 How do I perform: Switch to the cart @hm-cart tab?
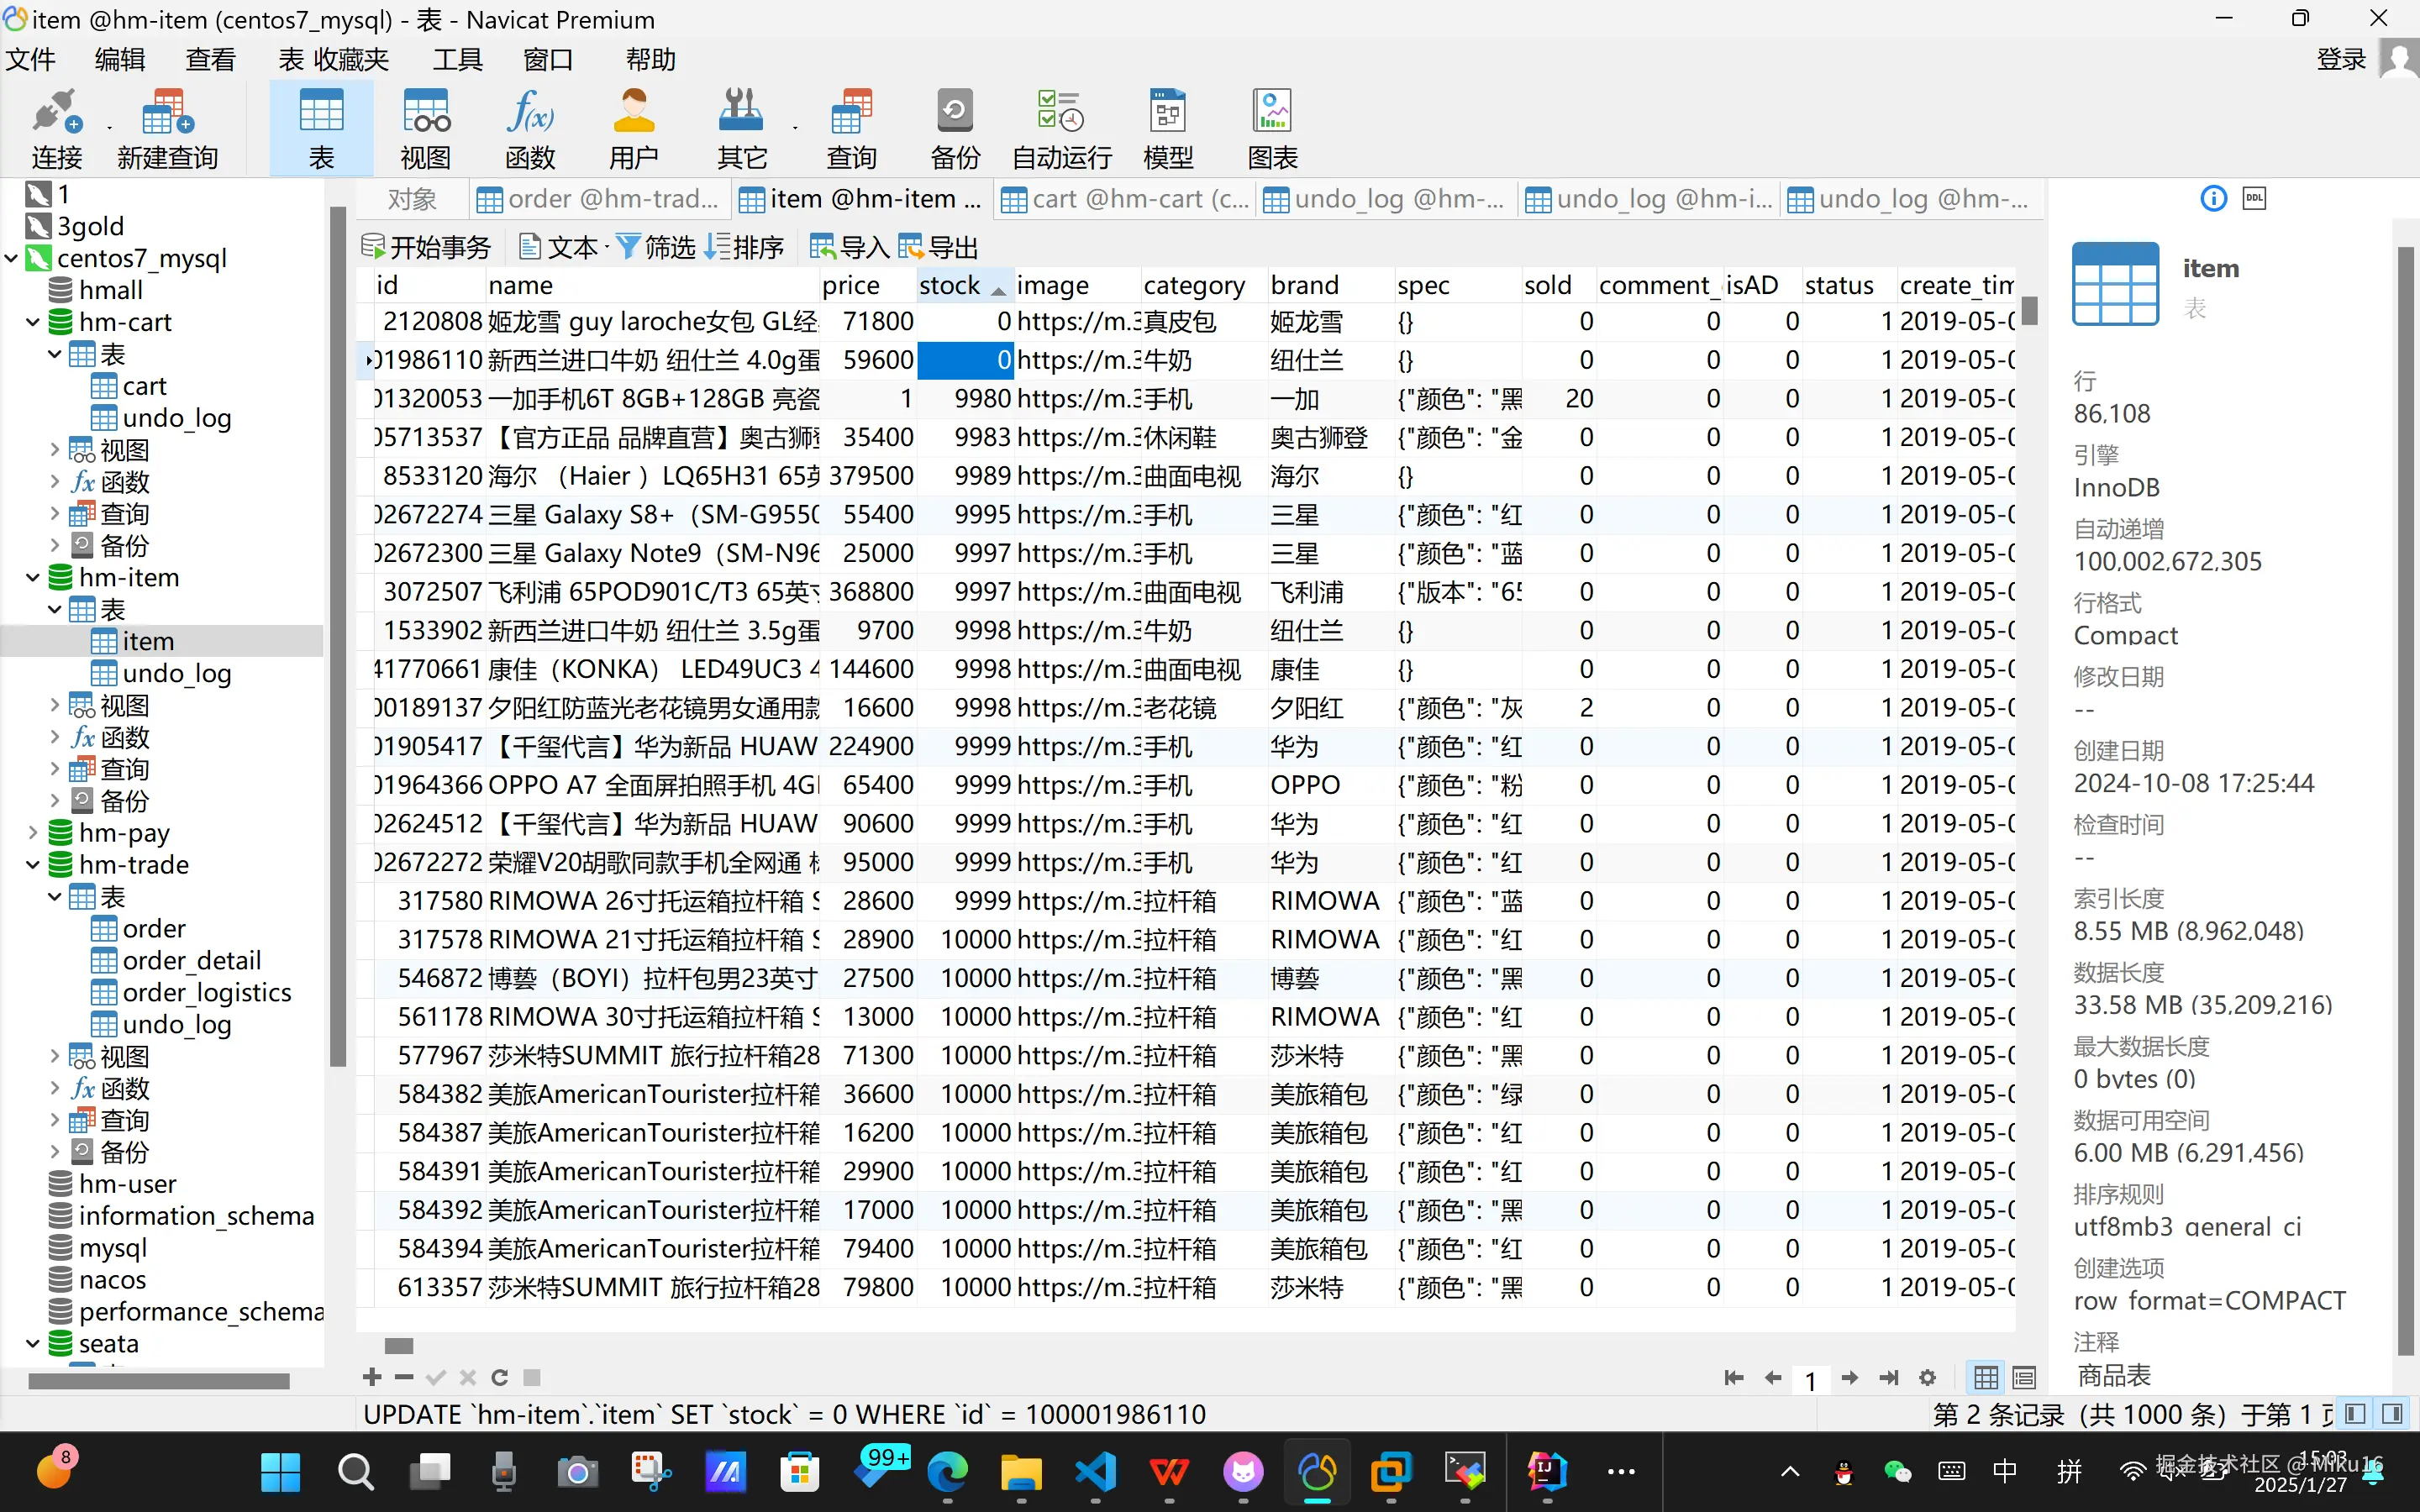pyautogui.click(x=1125, y=199)
